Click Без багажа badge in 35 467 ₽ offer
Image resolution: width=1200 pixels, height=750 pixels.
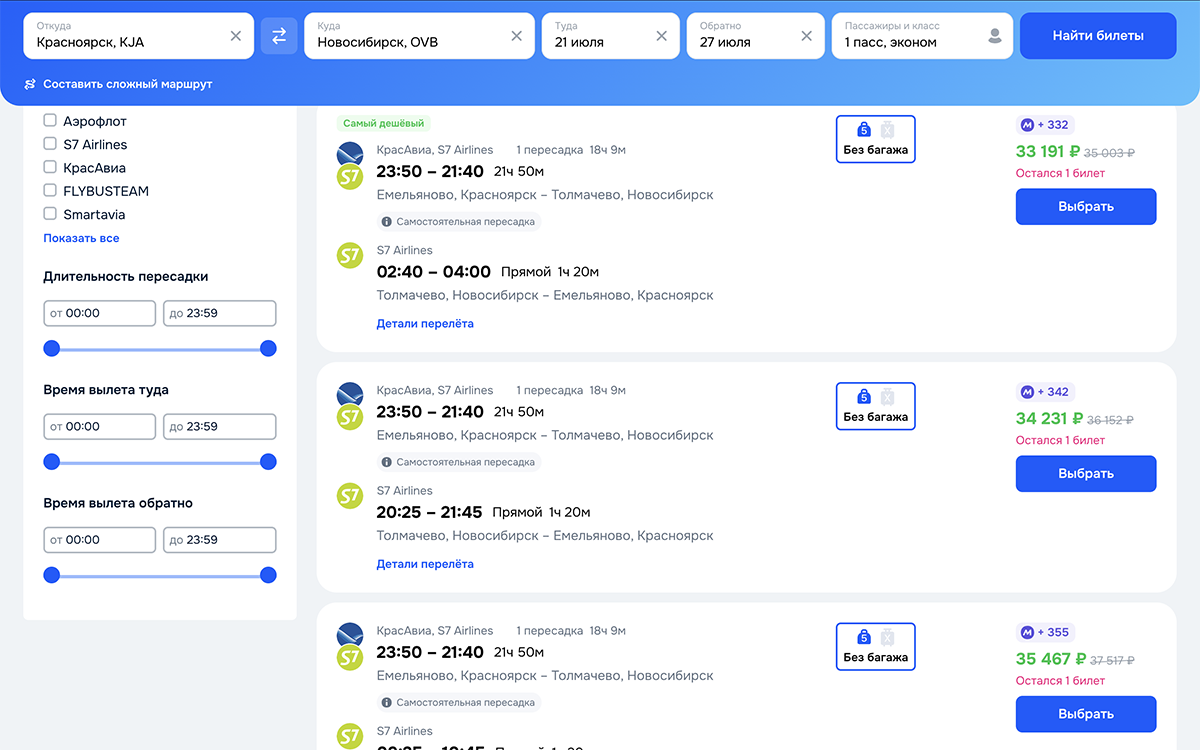[876, 647]
